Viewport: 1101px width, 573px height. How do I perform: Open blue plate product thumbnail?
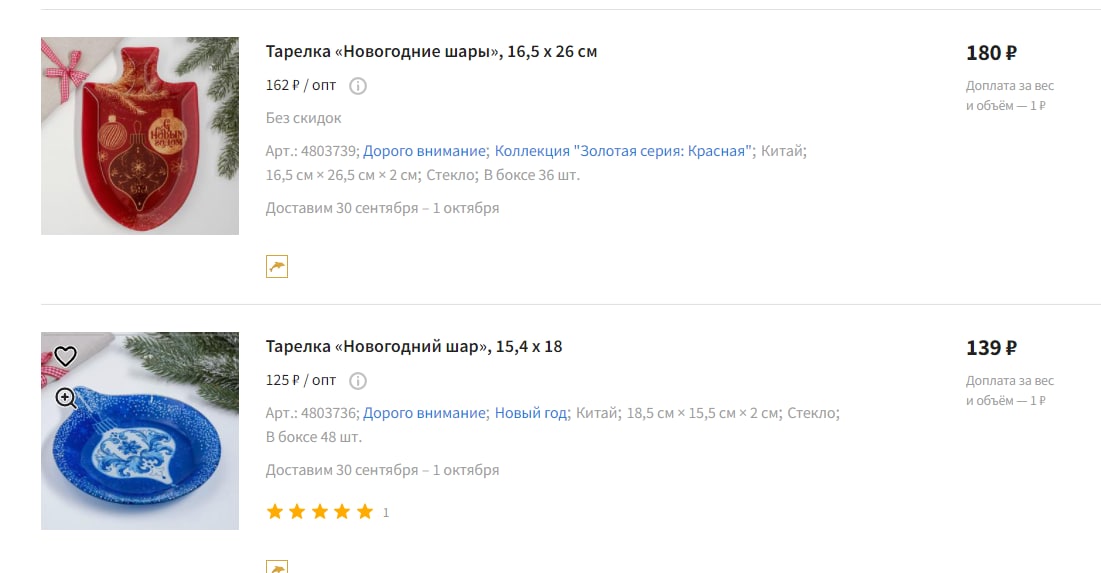[140, 430]
